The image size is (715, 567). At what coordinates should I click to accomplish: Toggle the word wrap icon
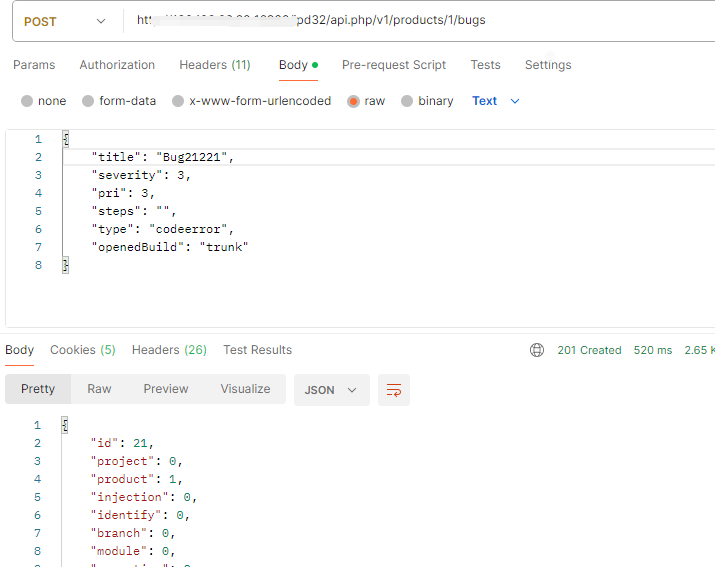click(394, 390)
